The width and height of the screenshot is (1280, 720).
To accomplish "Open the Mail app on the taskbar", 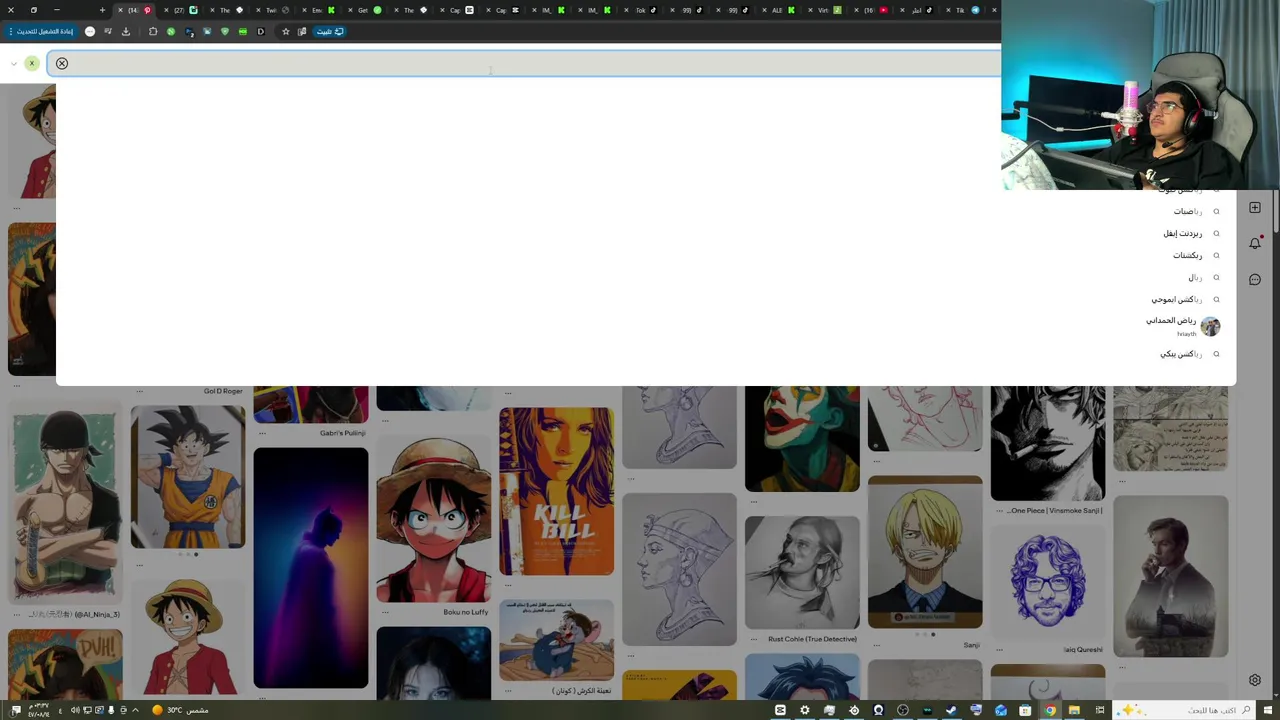I will click(1001, 710).
